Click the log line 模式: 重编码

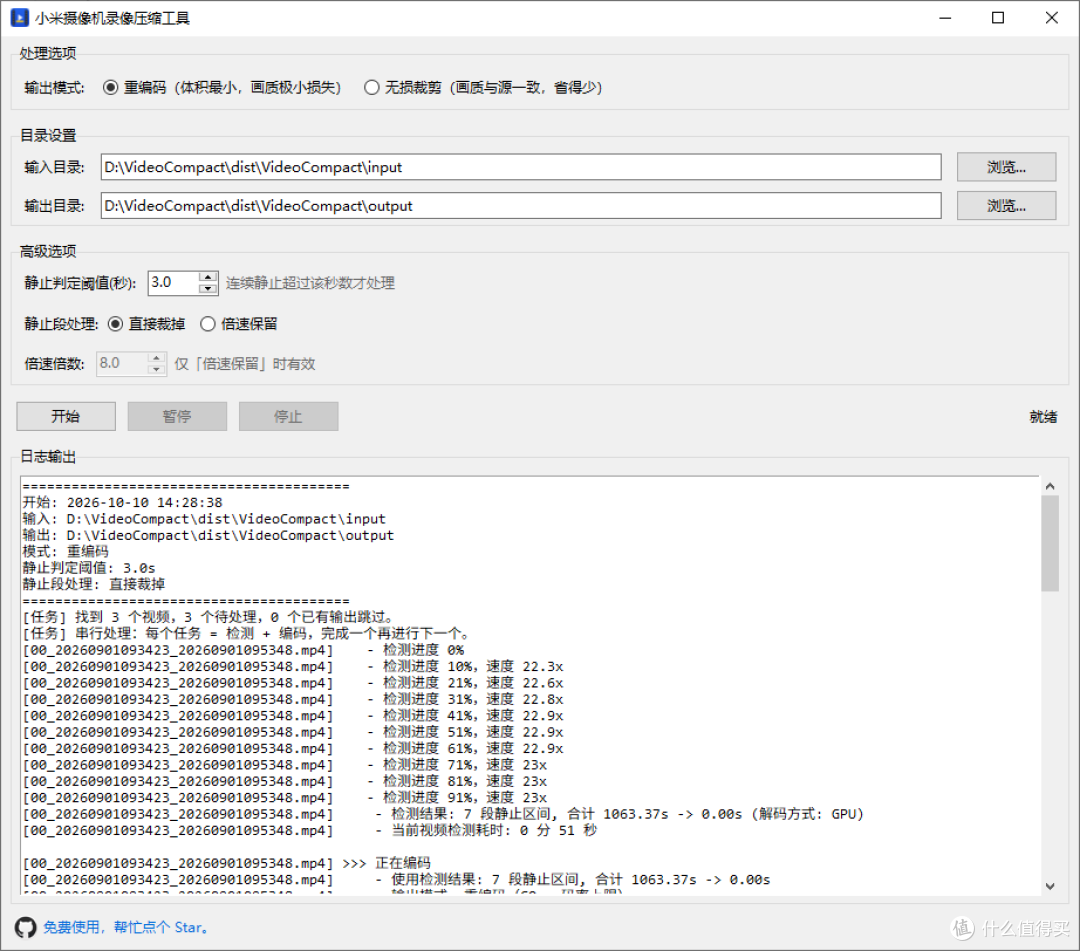tap(65, 552)
